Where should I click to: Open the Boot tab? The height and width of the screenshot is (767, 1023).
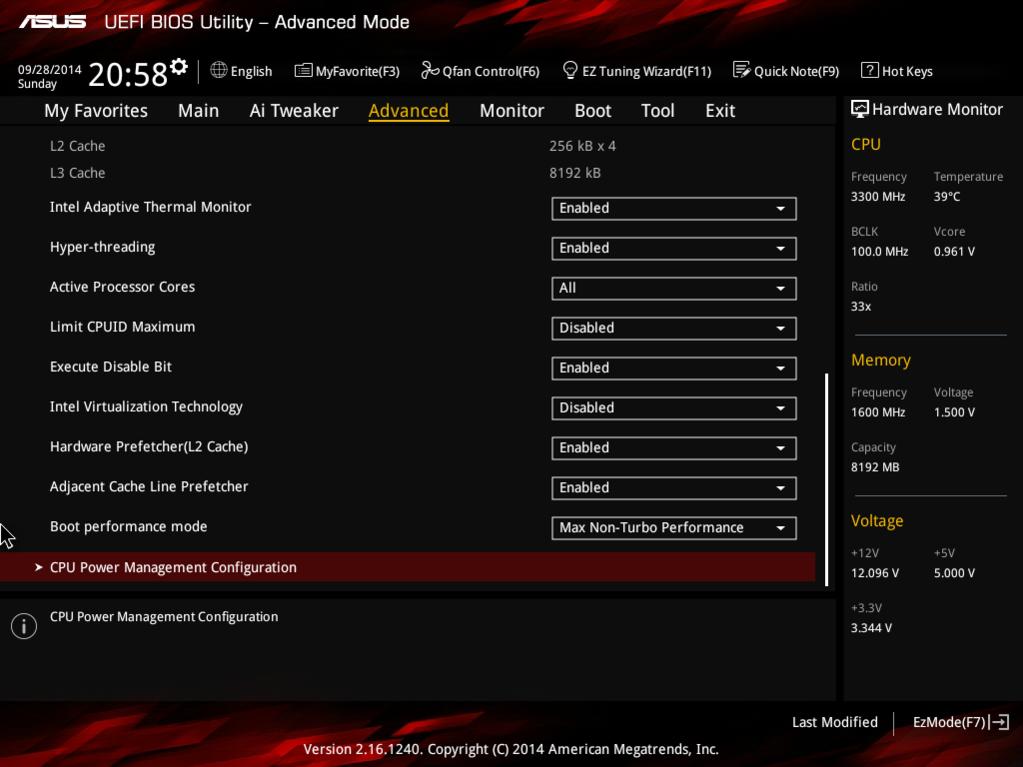click(592, 111)
